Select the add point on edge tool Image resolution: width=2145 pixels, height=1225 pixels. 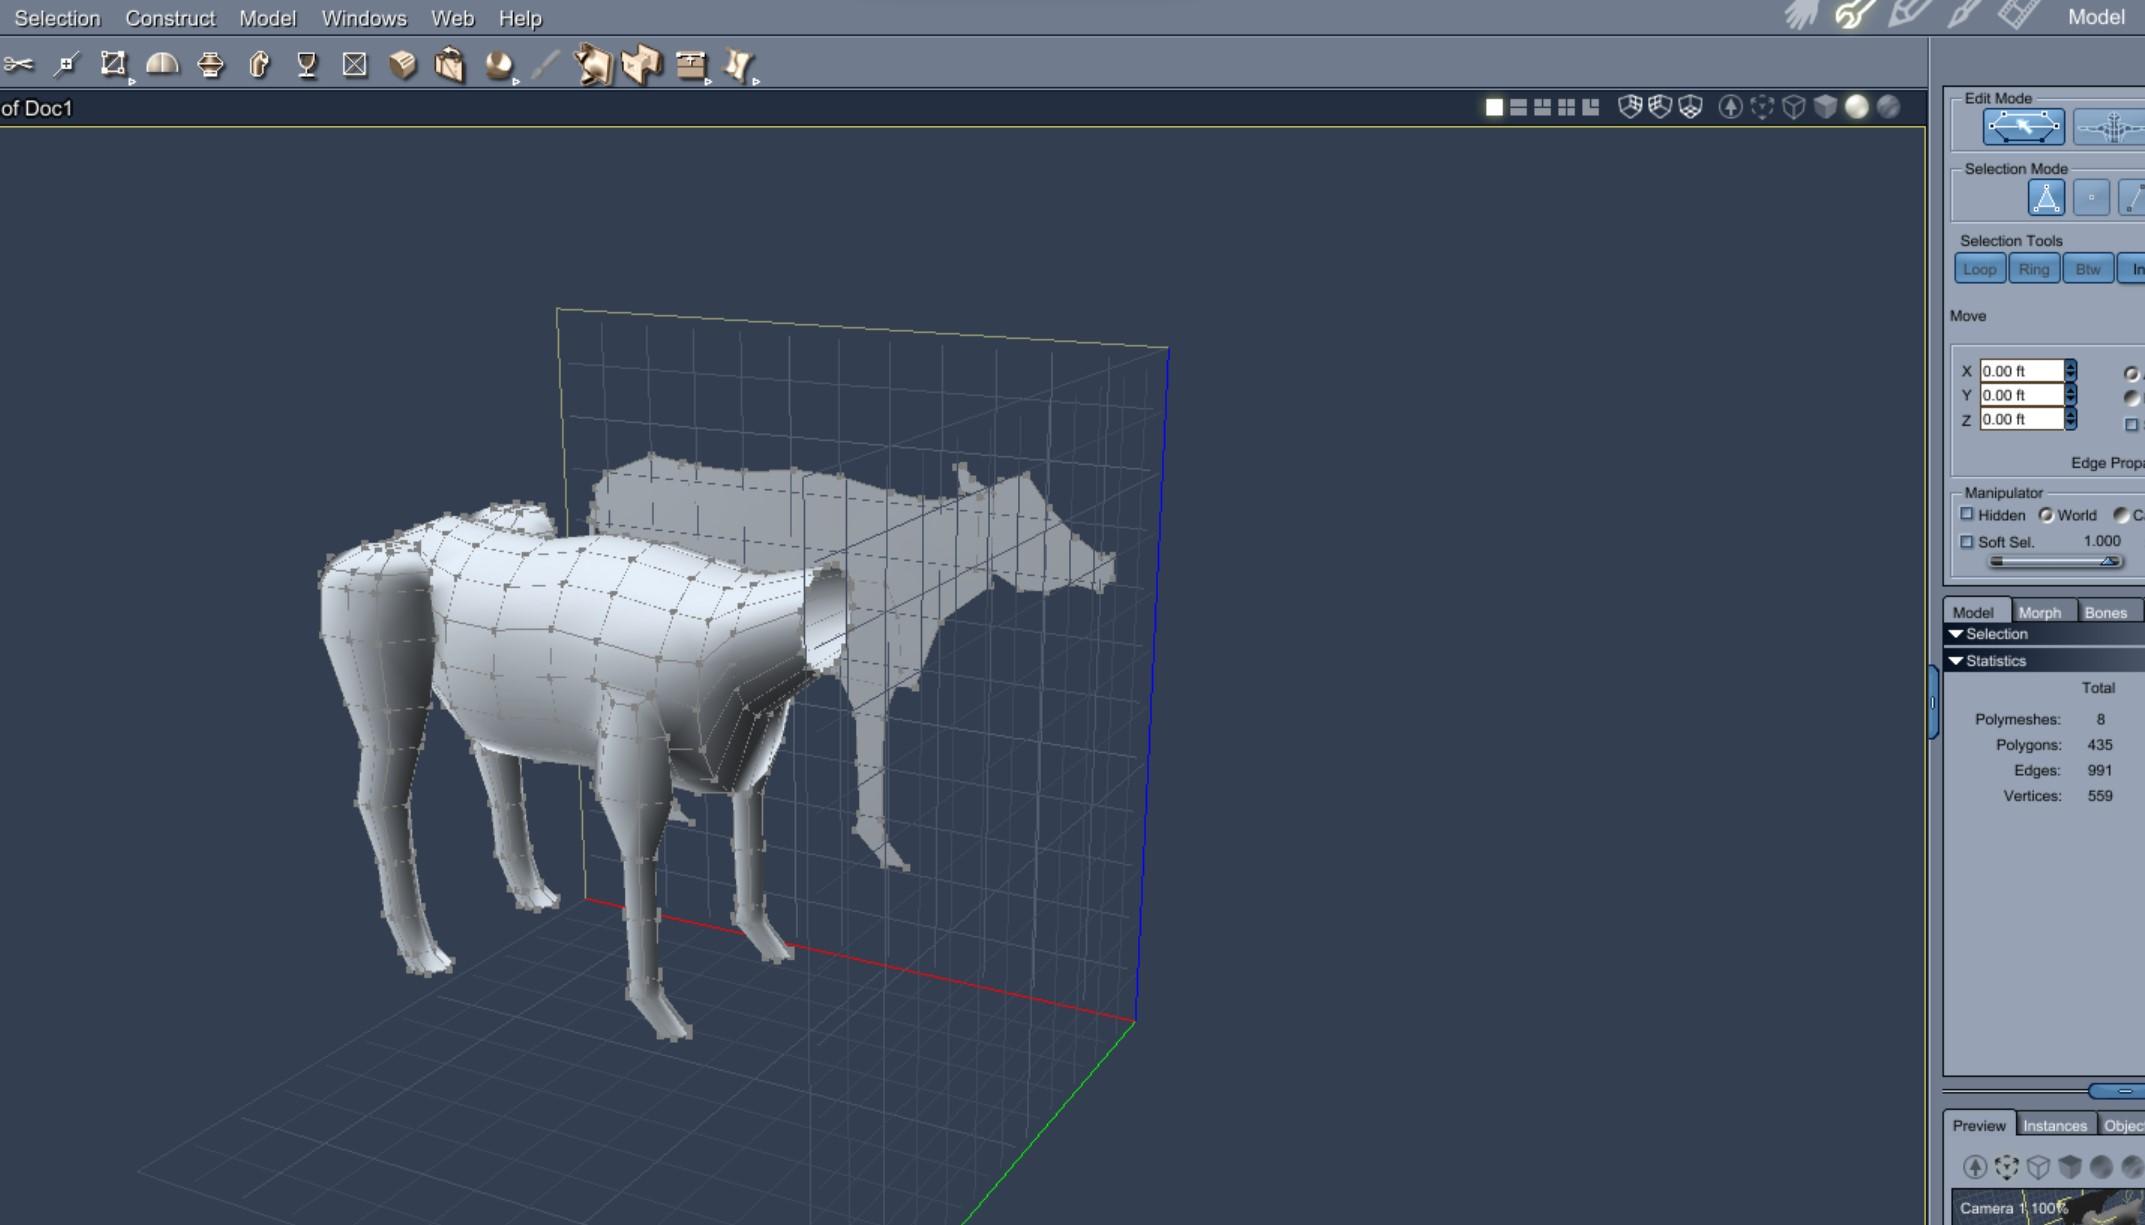pos(66,65)
